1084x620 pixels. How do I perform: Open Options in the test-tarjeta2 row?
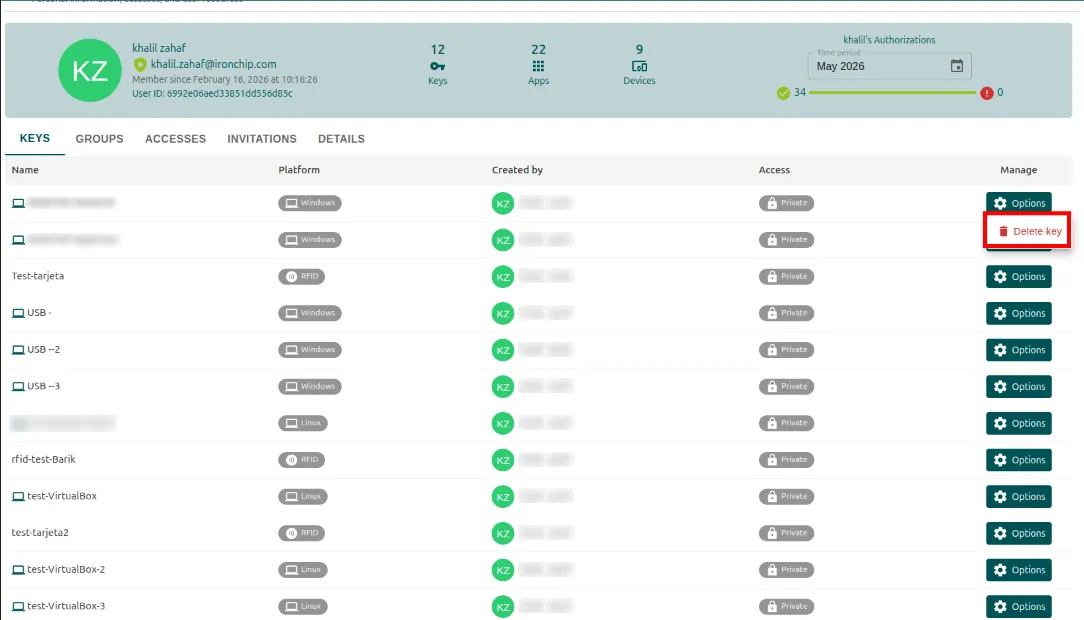(x=1018, y=533)
